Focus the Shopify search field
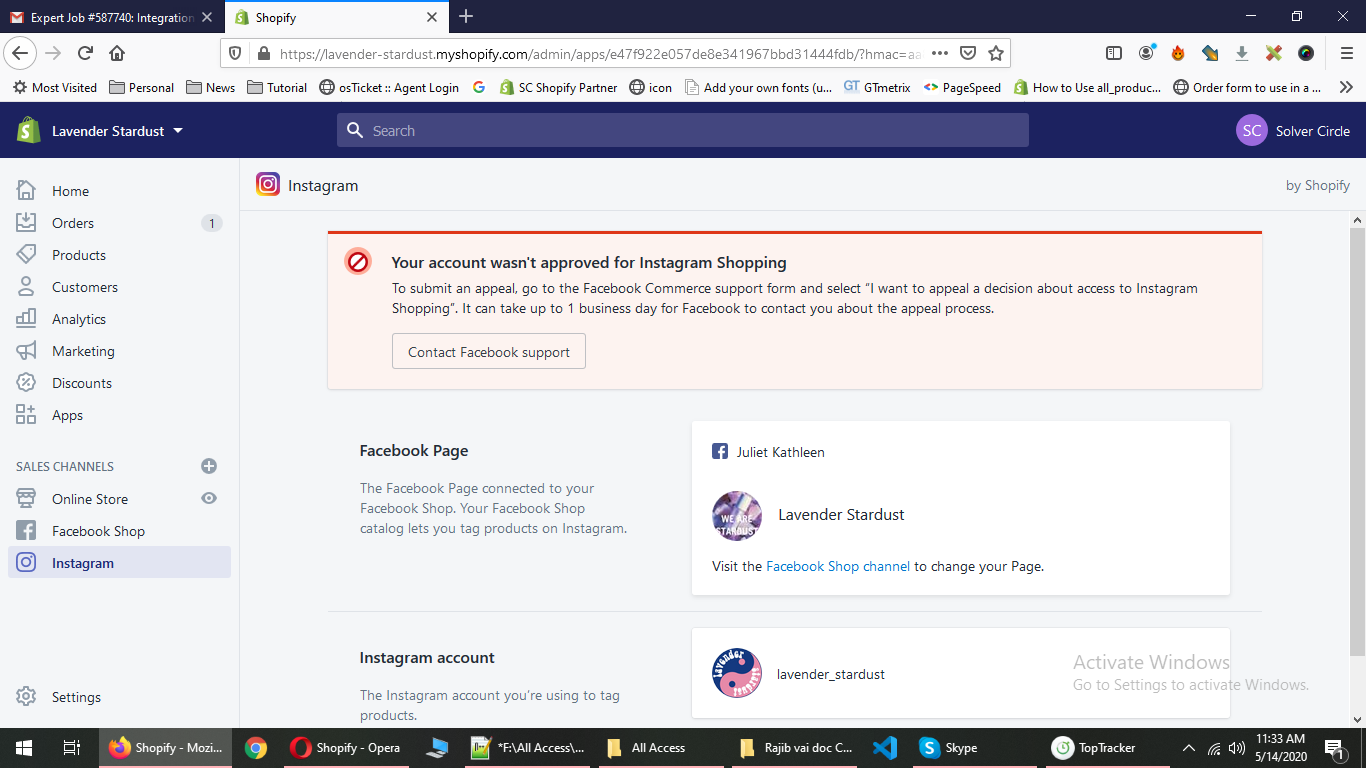The image size is (1366, 769). click(x=683, y=131)
